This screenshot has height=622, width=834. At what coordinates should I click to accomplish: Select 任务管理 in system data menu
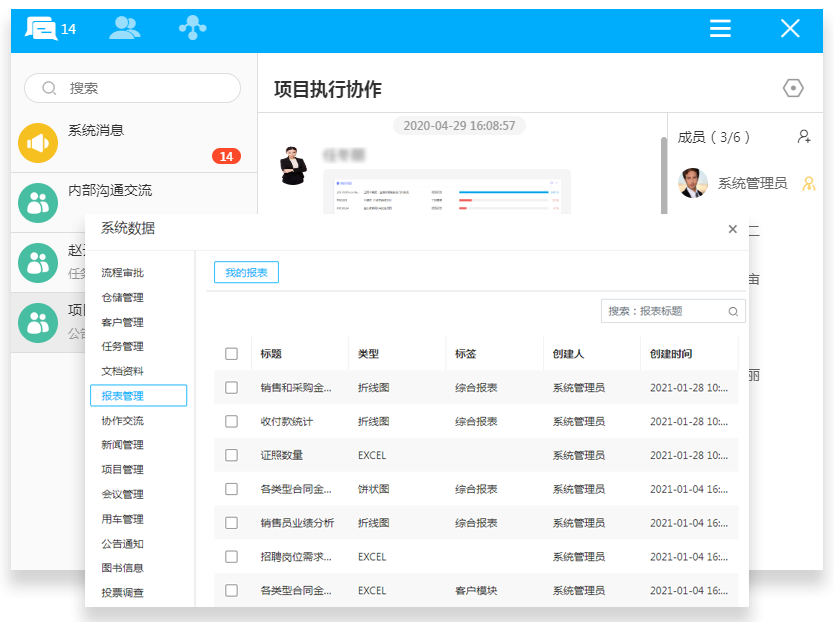(122, 346)
